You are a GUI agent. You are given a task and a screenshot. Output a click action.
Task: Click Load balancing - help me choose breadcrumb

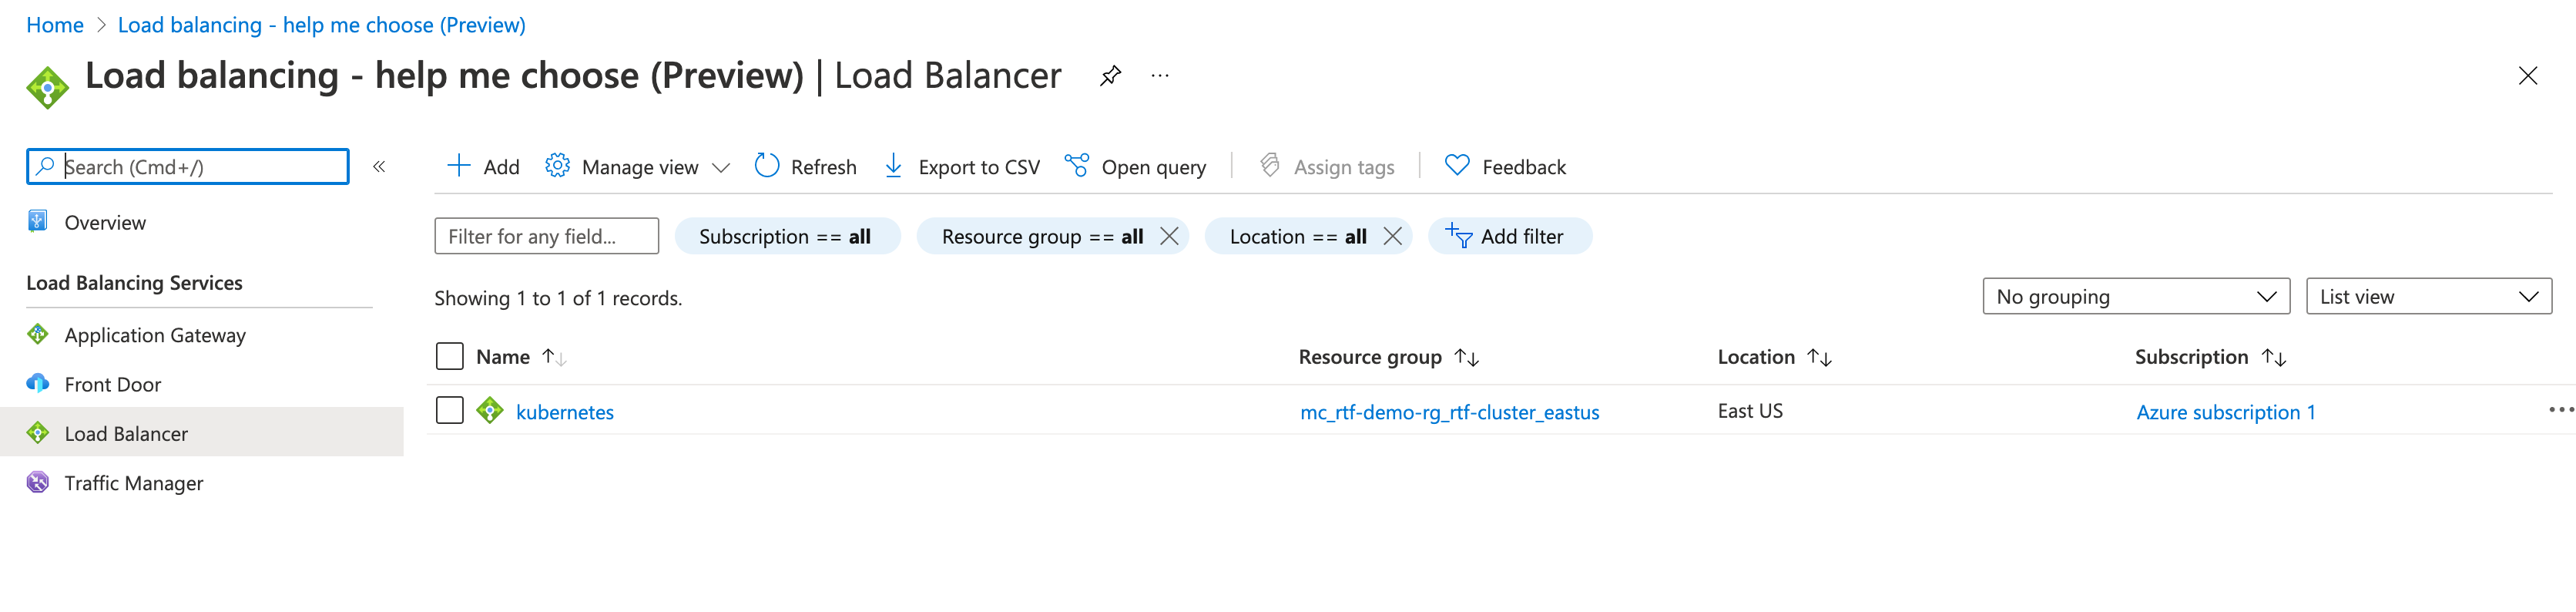(322, 25)
